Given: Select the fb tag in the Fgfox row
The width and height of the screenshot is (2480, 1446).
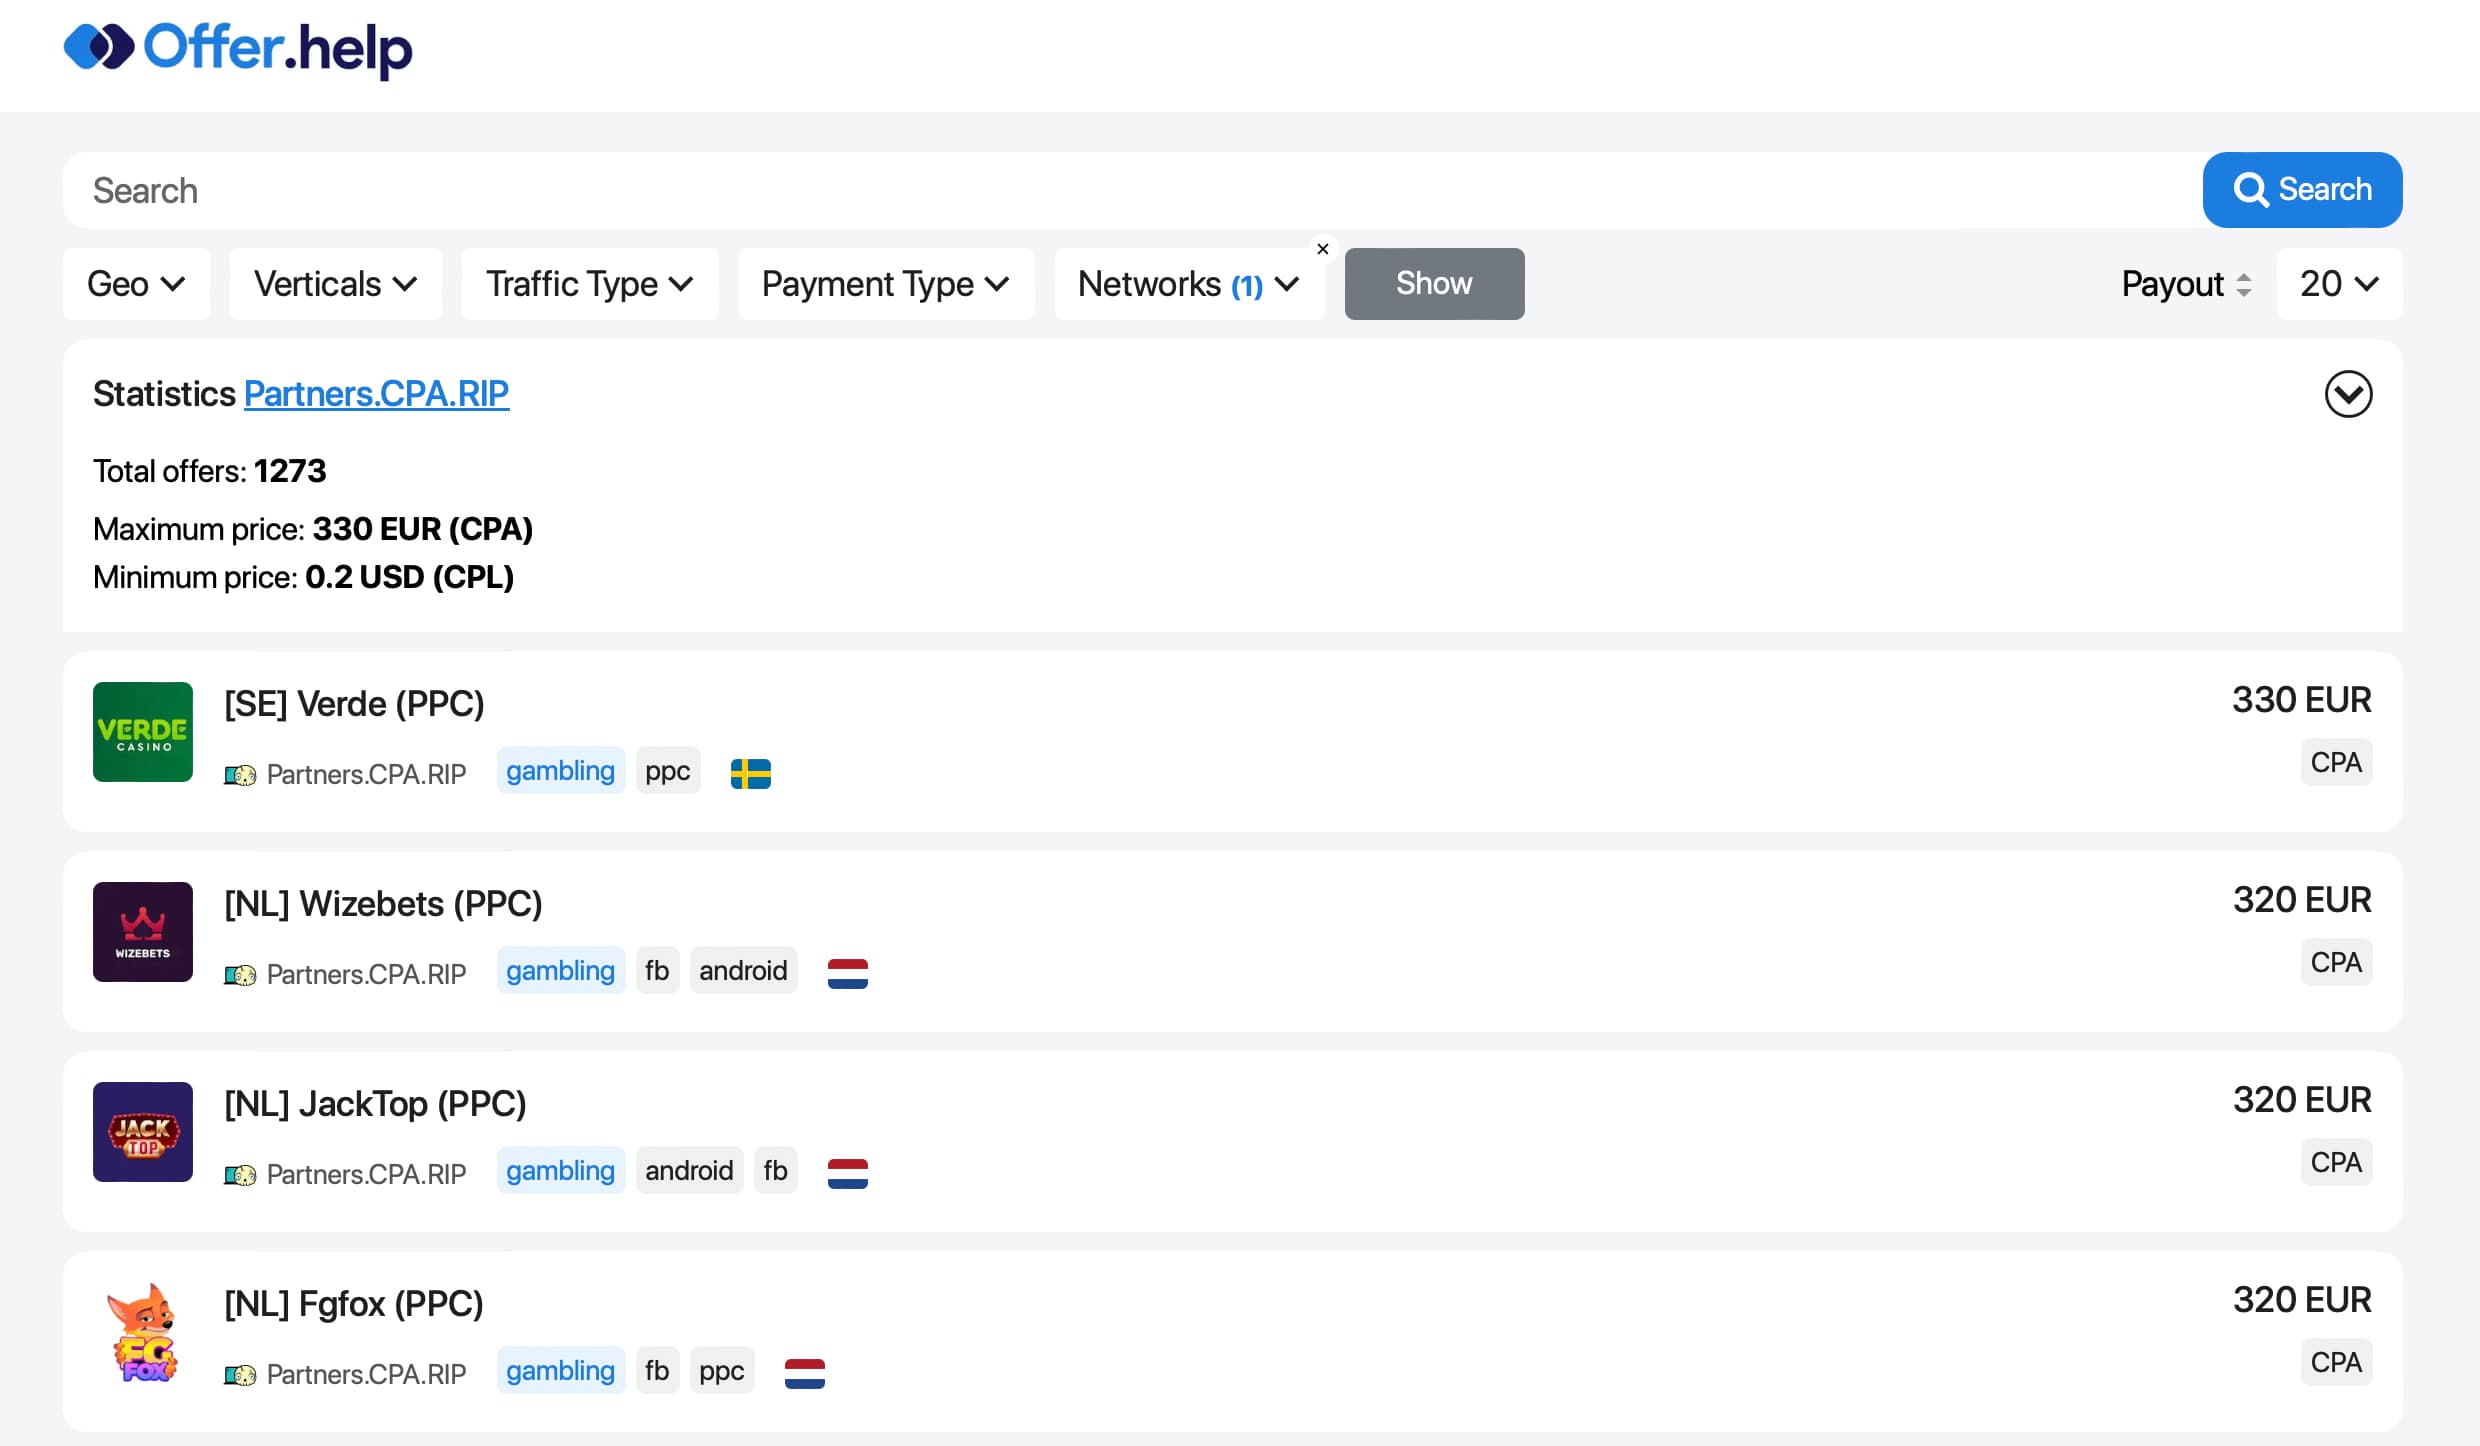Looking at the screenshot, I should 657,1371.
